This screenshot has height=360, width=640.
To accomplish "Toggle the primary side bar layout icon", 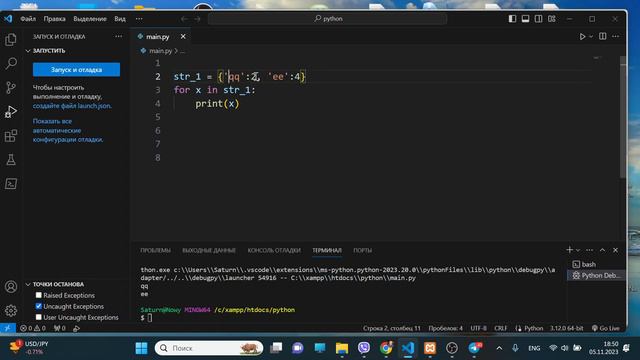I will (512, 19).
